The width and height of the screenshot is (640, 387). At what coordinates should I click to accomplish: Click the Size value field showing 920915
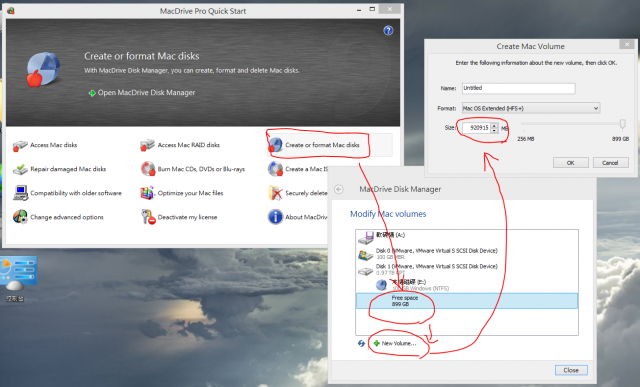477,128
